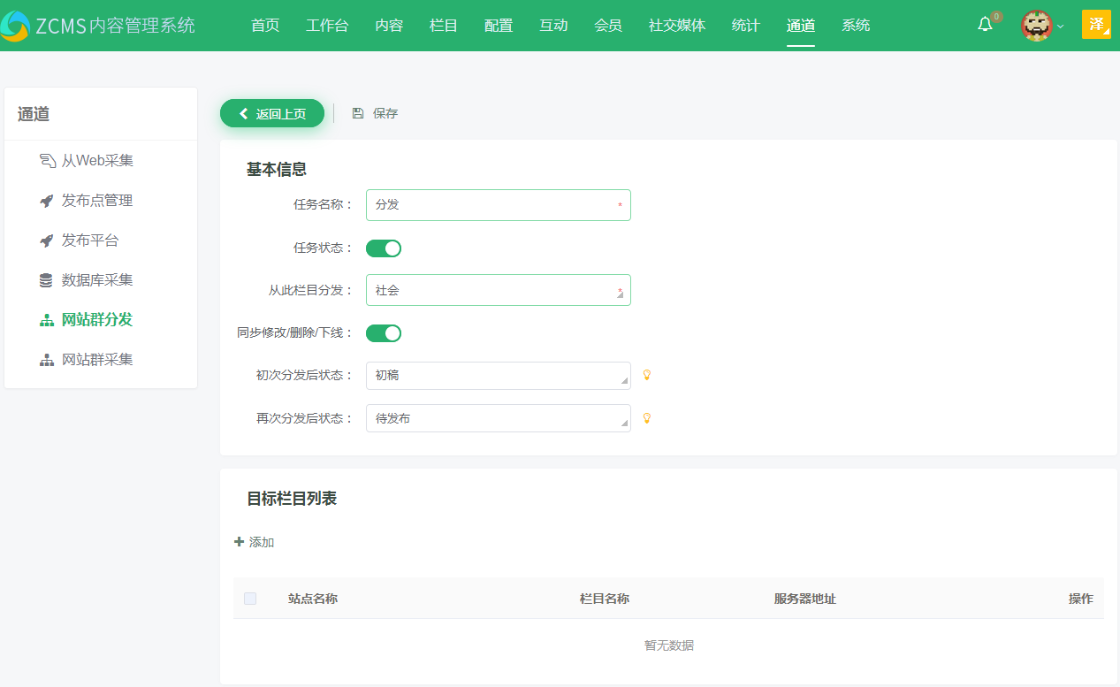Click the 保存 save disk icon
1120x687 pixels.
coord(356,113)
